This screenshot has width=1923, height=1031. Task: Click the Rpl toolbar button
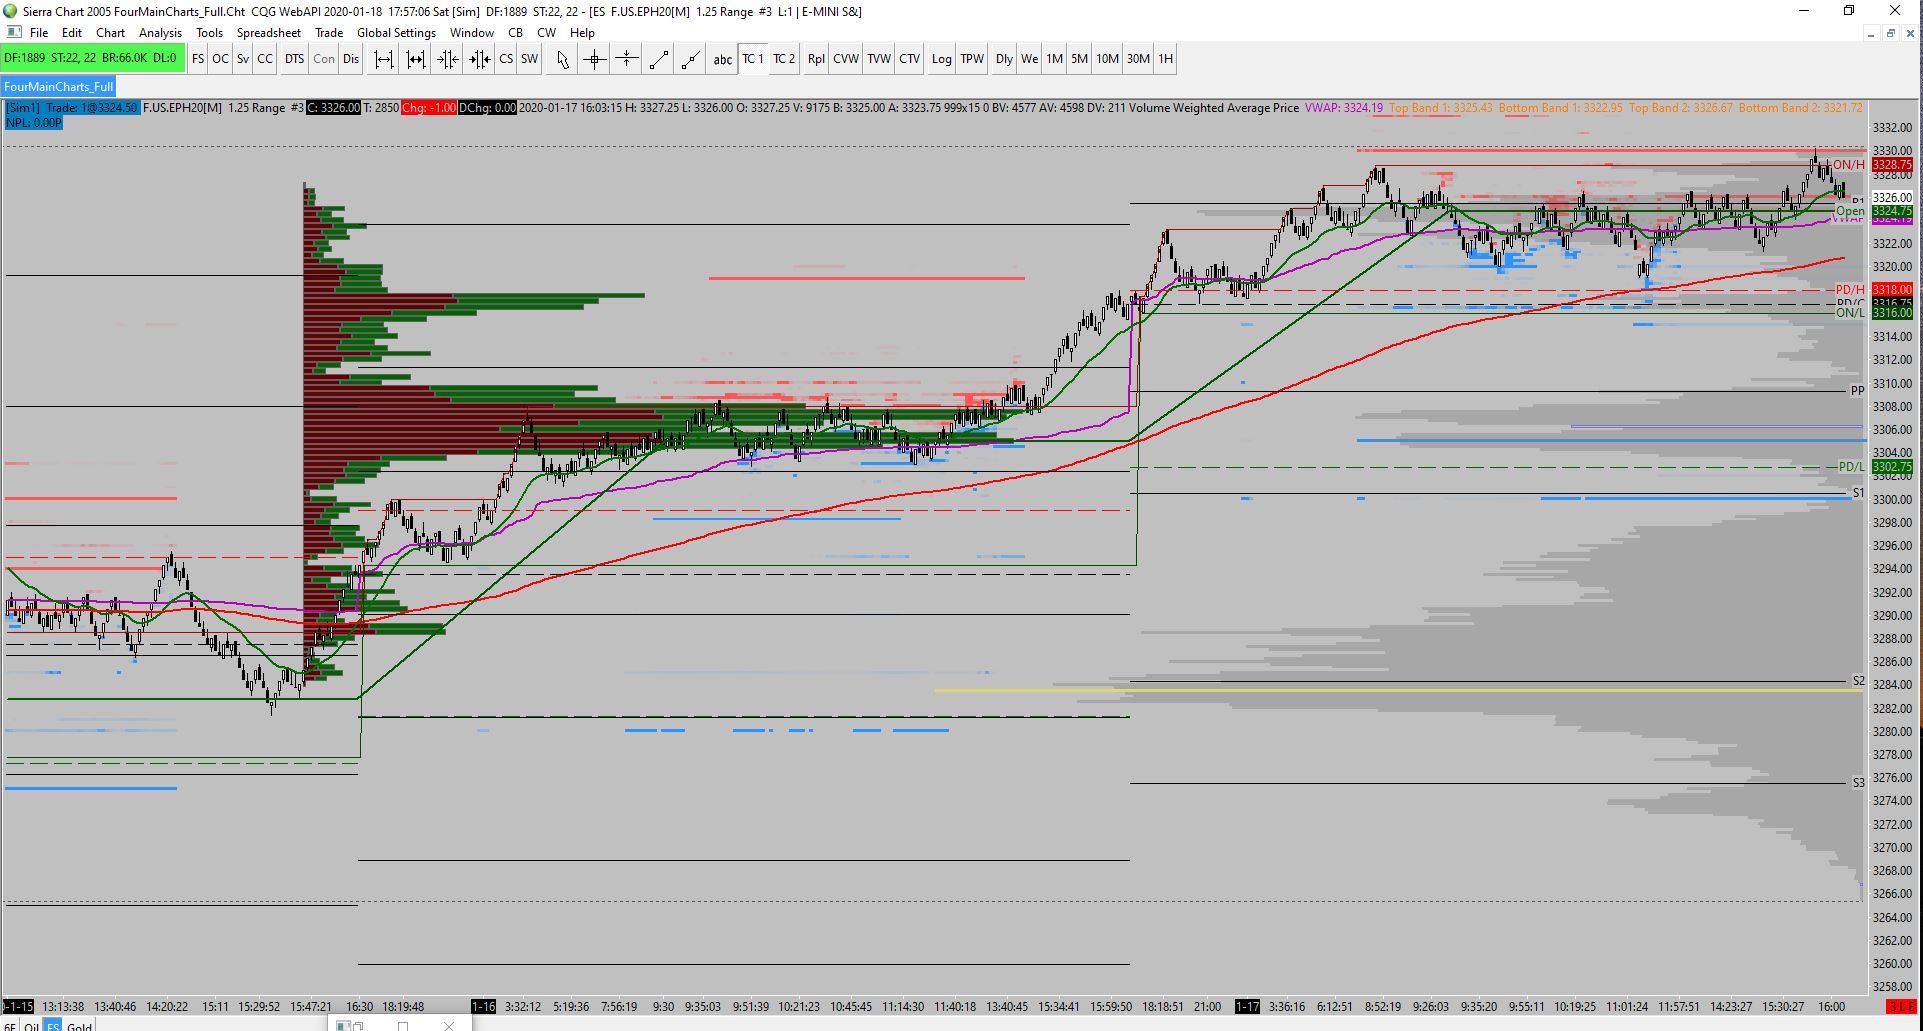pyautogui.click(x=817, y=59)
